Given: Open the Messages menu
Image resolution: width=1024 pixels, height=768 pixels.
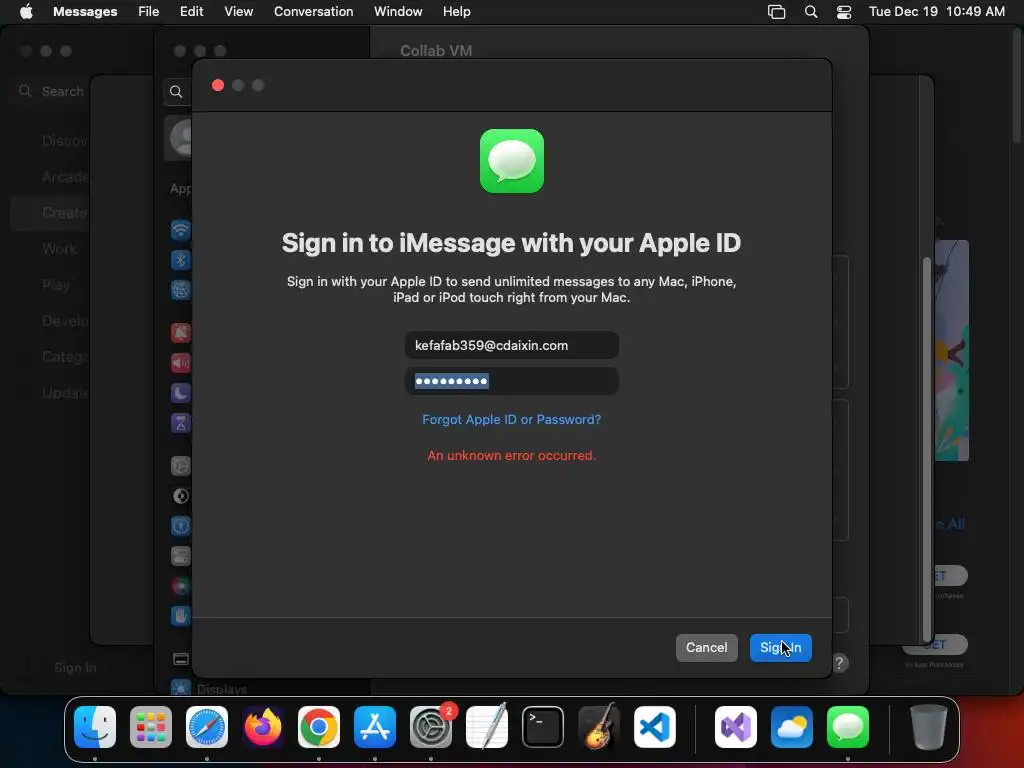Looking at the screenshot, I should pos(85,12).
